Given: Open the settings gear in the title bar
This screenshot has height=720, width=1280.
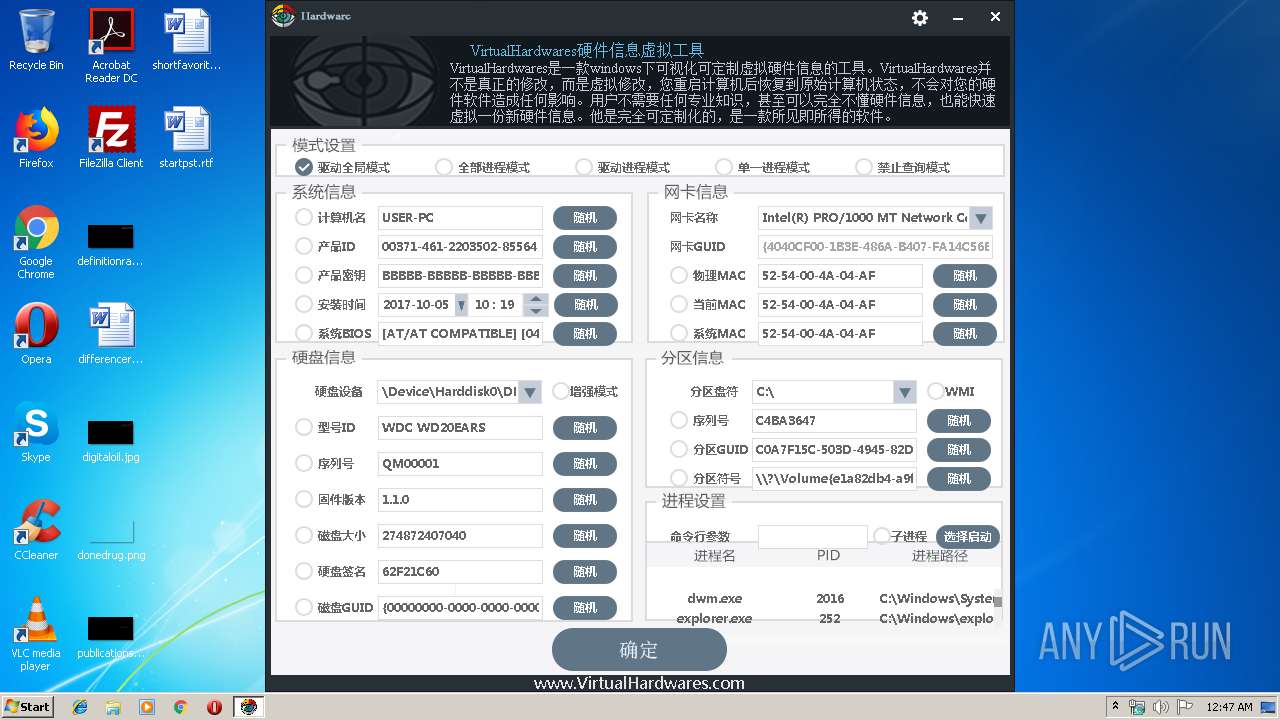Looking at the screenshot, I should pyautogui.click(x=920, y=17).
